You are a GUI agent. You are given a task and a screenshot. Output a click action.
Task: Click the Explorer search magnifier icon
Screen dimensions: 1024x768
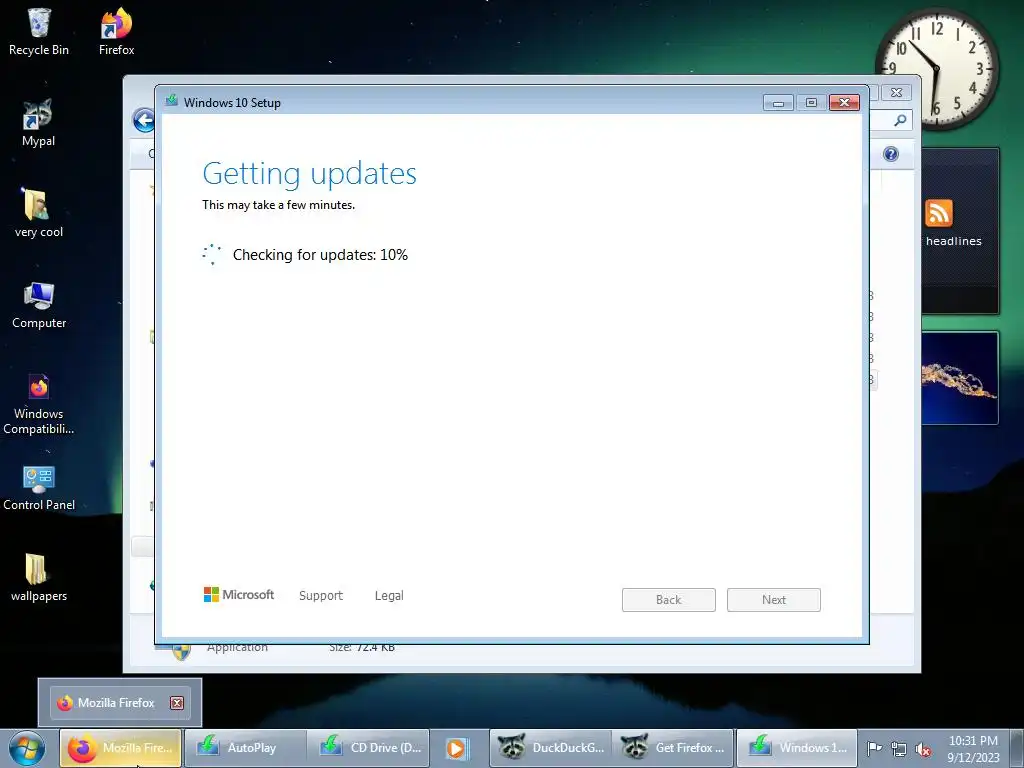click(900, 120)
